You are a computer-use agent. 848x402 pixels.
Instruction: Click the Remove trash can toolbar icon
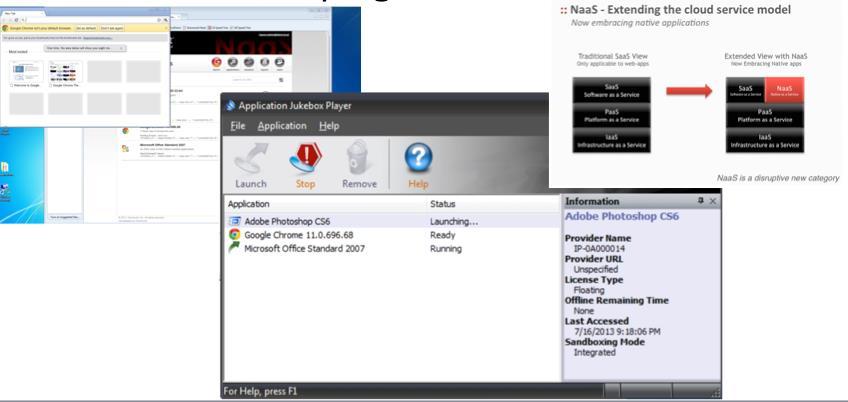tap(359, 165)
